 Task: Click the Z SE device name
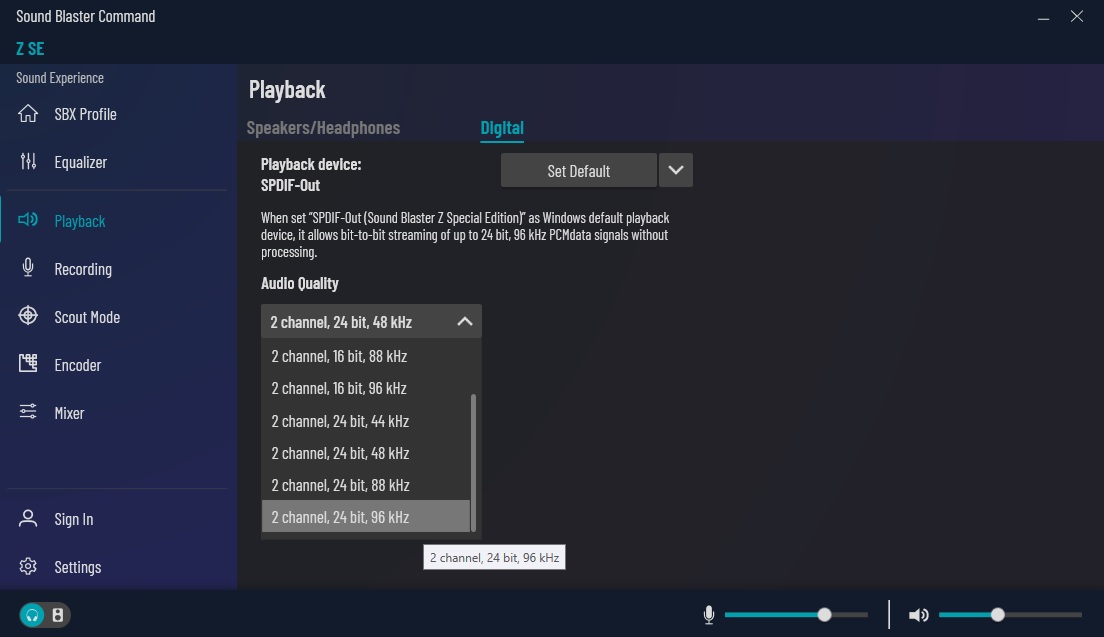[30, 49]
